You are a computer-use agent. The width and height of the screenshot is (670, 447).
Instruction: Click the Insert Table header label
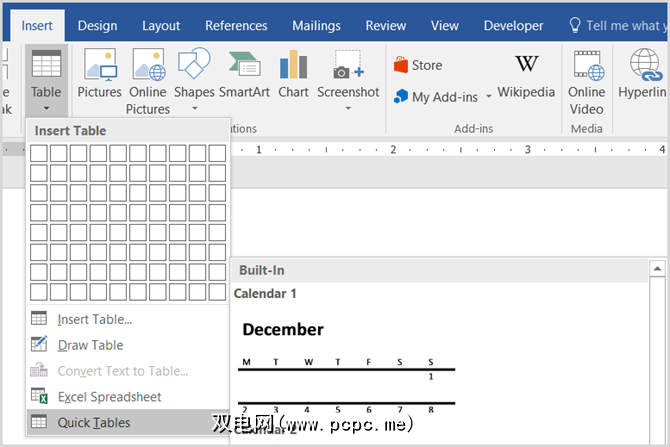71,131
